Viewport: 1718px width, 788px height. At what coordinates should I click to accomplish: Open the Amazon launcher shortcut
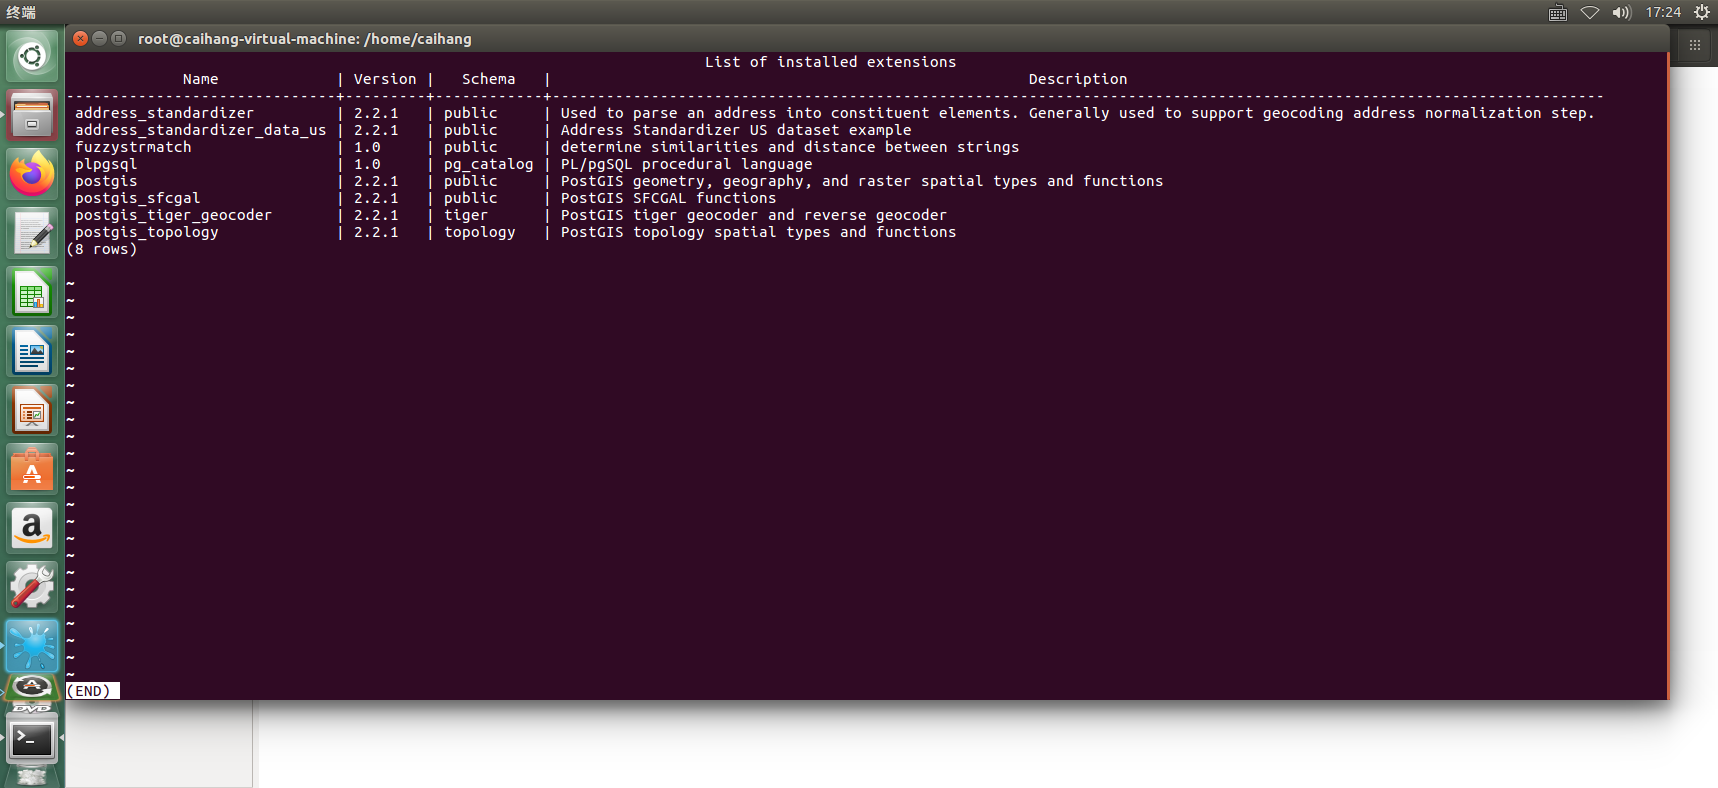(32, 527)
